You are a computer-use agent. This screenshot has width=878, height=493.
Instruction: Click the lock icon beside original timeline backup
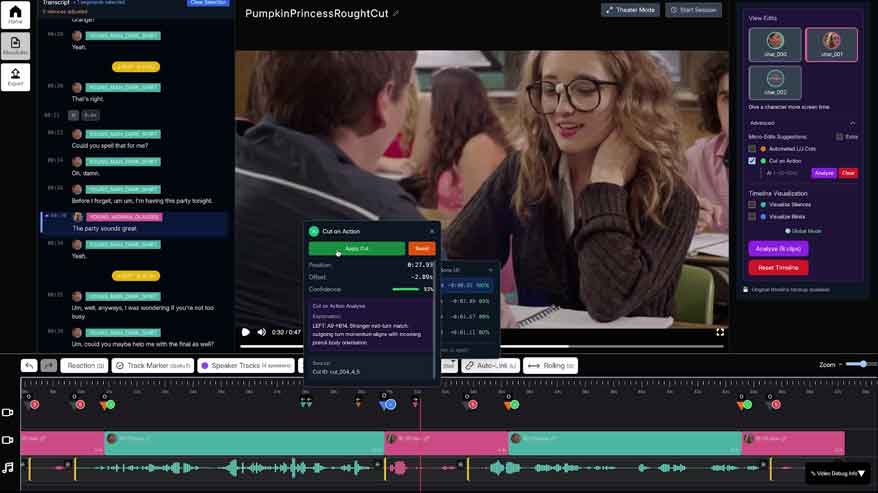click(745, 290)
